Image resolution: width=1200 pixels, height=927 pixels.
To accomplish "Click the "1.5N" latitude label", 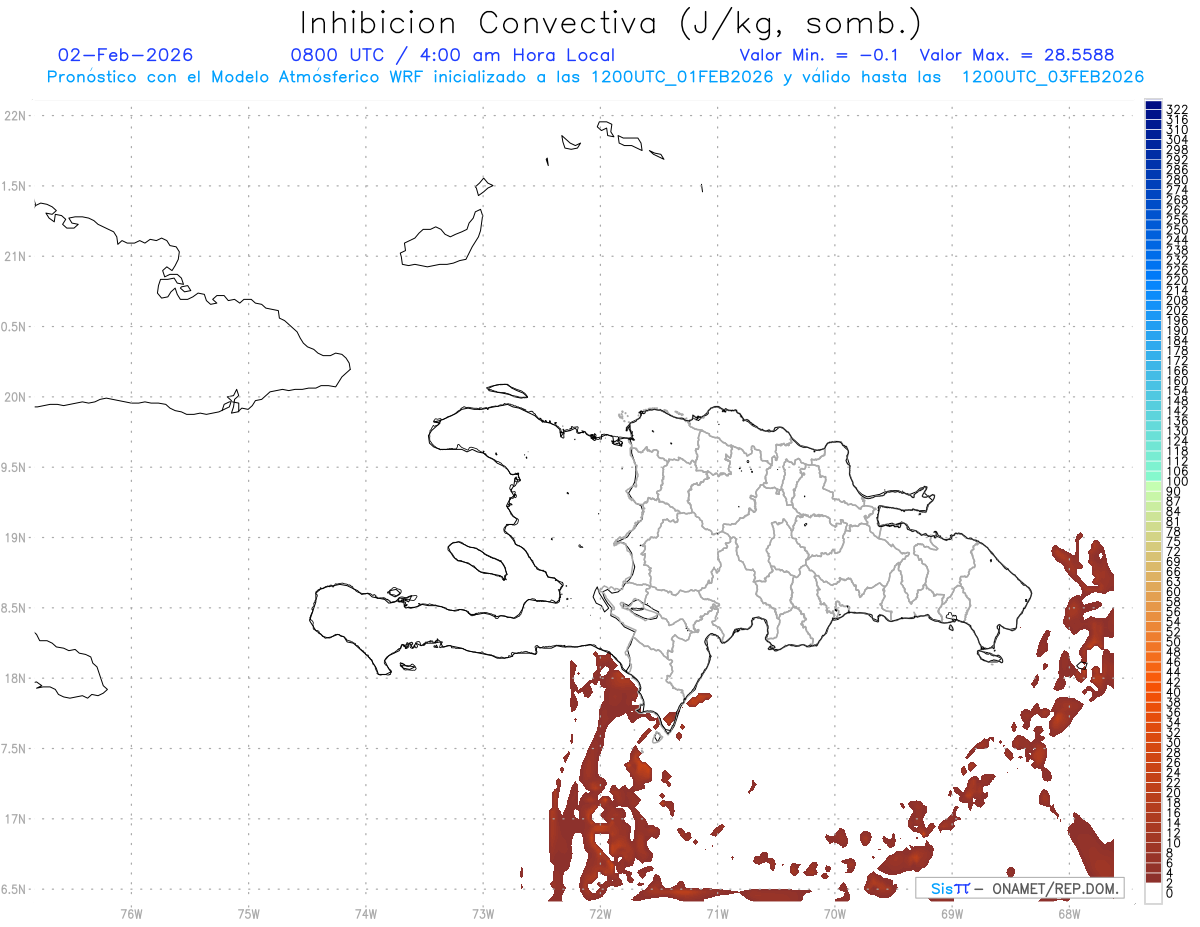I will click(16, 186).
